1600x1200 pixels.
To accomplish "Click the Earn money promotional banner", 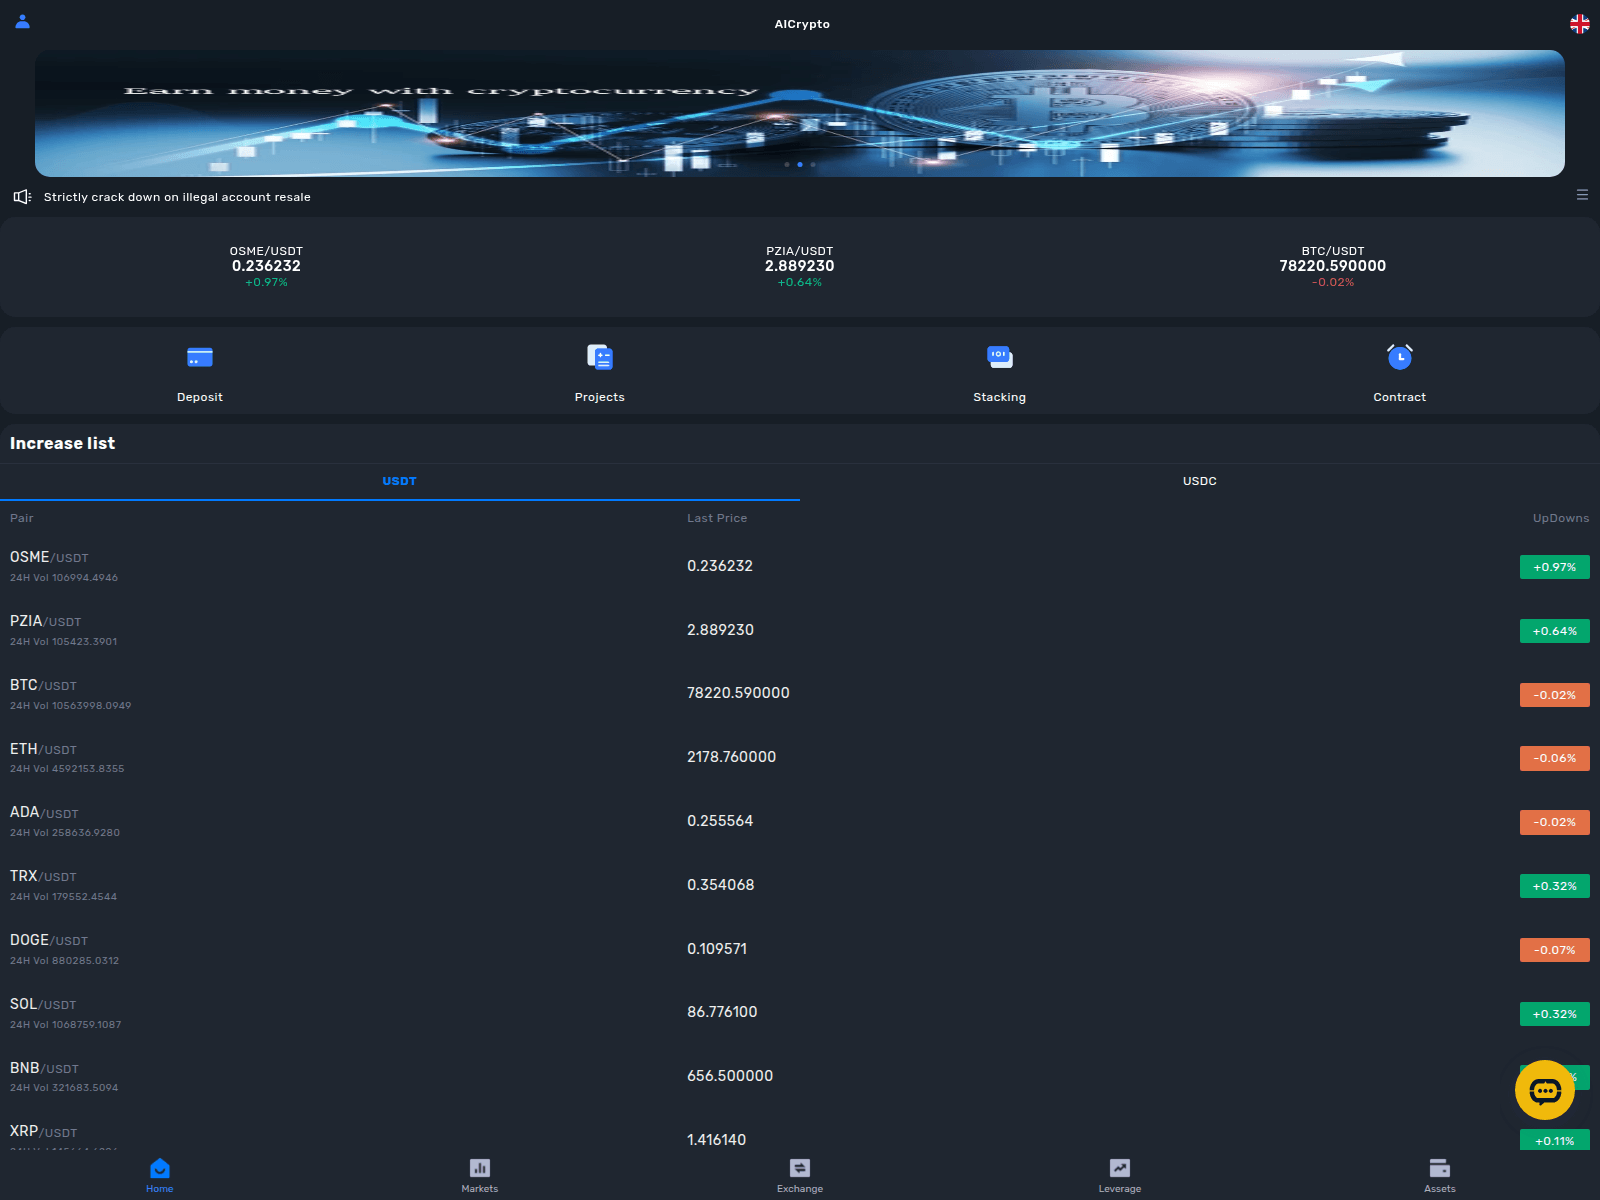I will tap(800, 113).
